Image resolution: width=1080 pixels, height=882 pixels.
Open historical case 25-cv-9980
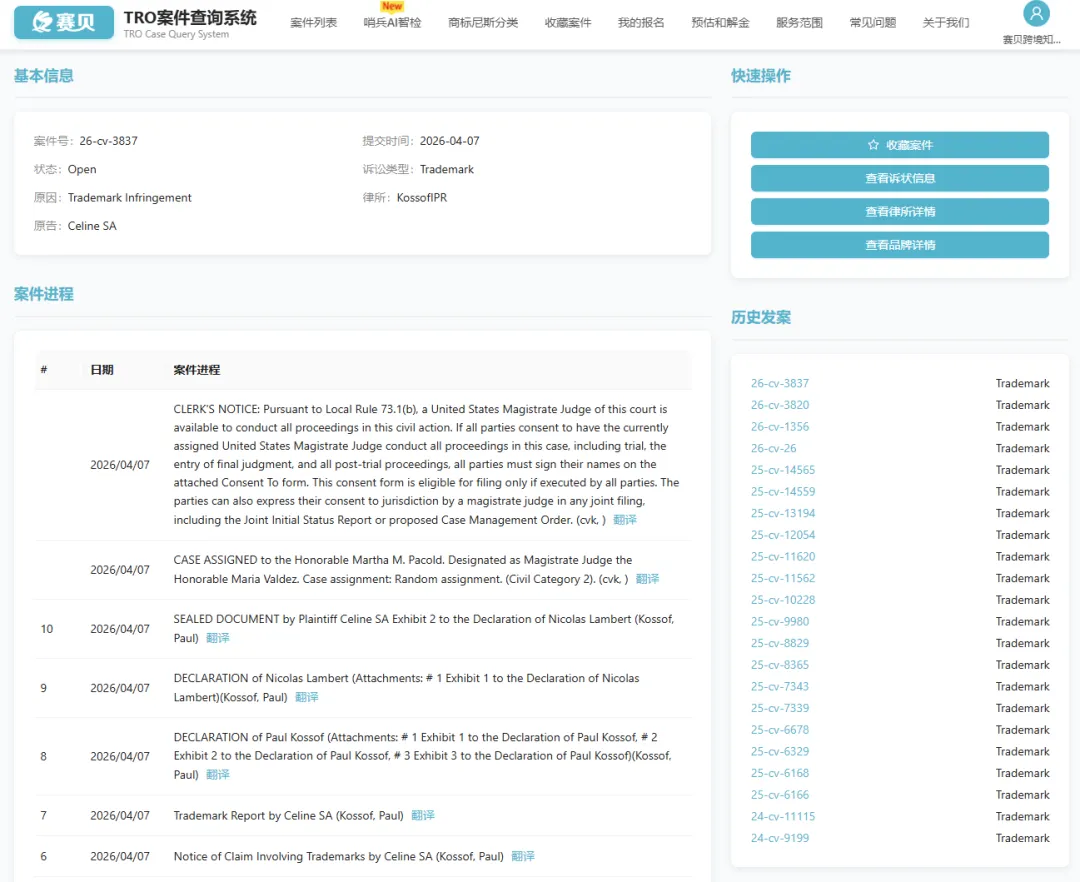pyautogui.click(x=780, y=622)
